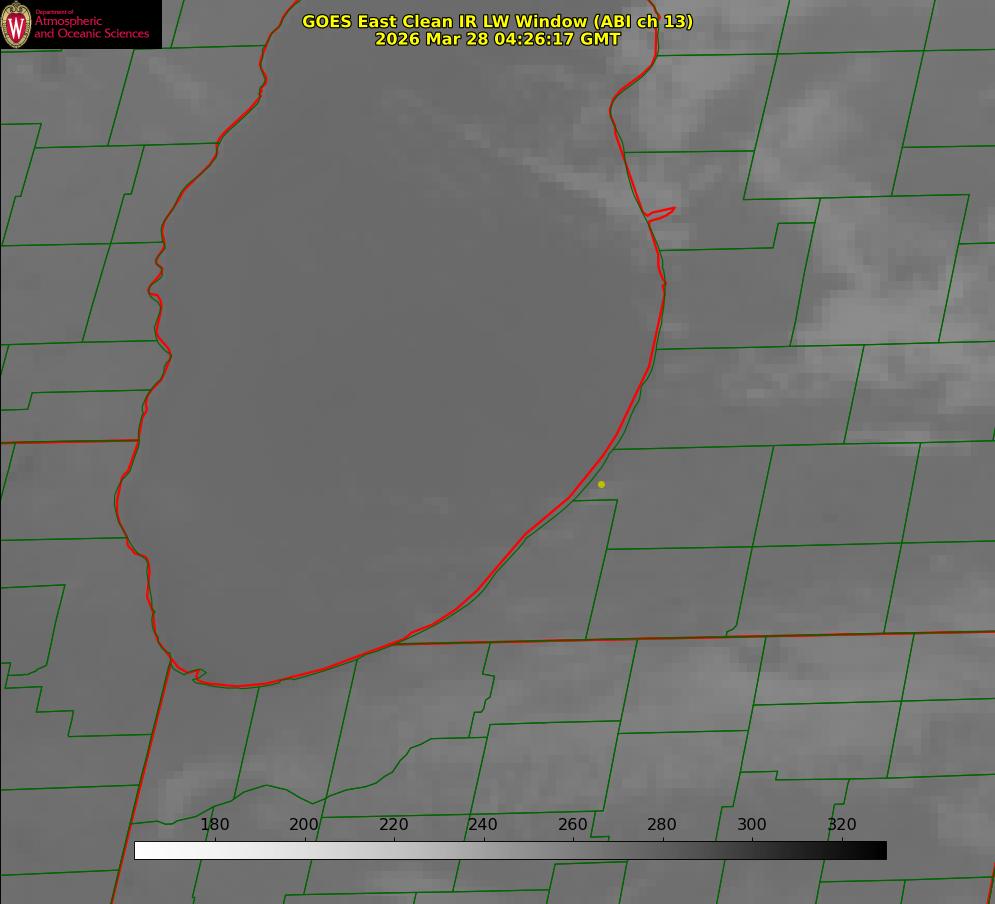Viewport: 995px width, 904px height.
Task: Select the 300 tick label on colorbar
Action: point(752,825)
